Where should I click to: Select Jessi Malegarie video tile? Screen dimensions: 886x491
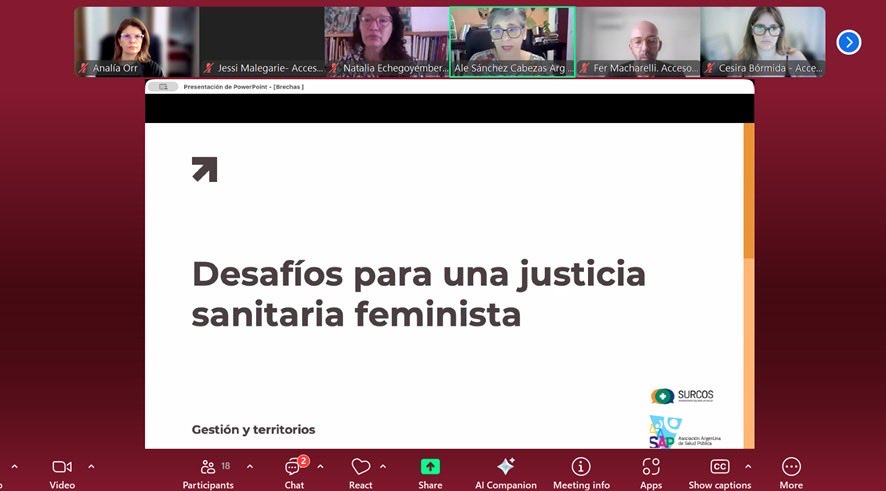coord(262,42)
